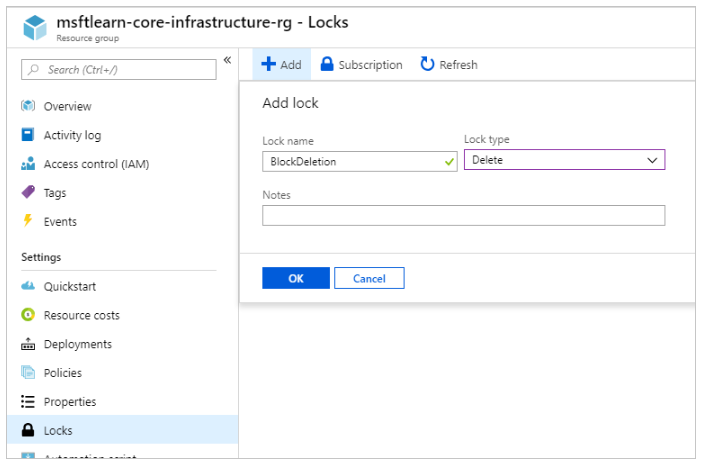703x469 pixels.
Task: Click the Refresh toolbar button label
Action: (x=458, y=65)
